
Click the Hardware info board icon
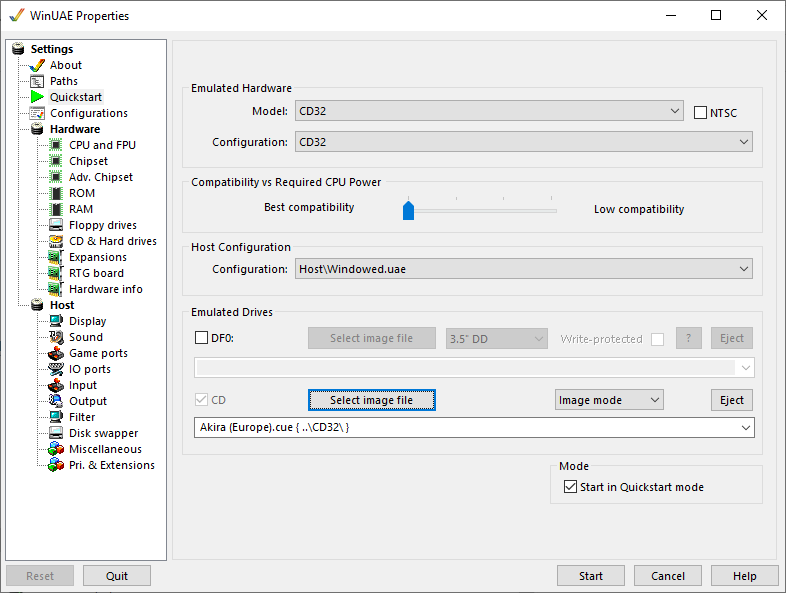pyautogui.click(x=55, y=289)
